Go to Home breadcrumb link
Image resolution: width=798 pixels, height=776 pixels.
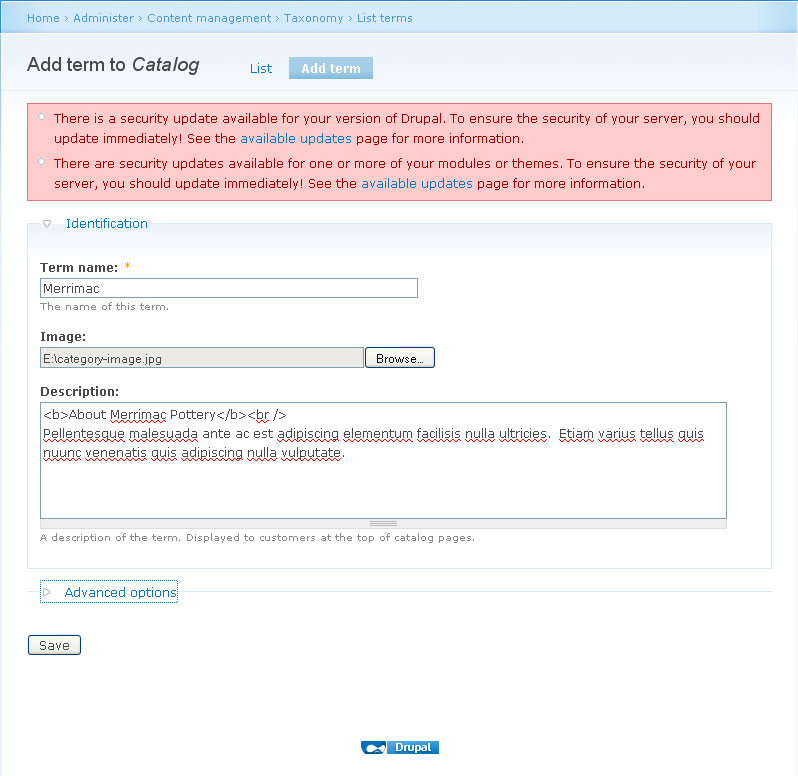(x=43, y=18)
